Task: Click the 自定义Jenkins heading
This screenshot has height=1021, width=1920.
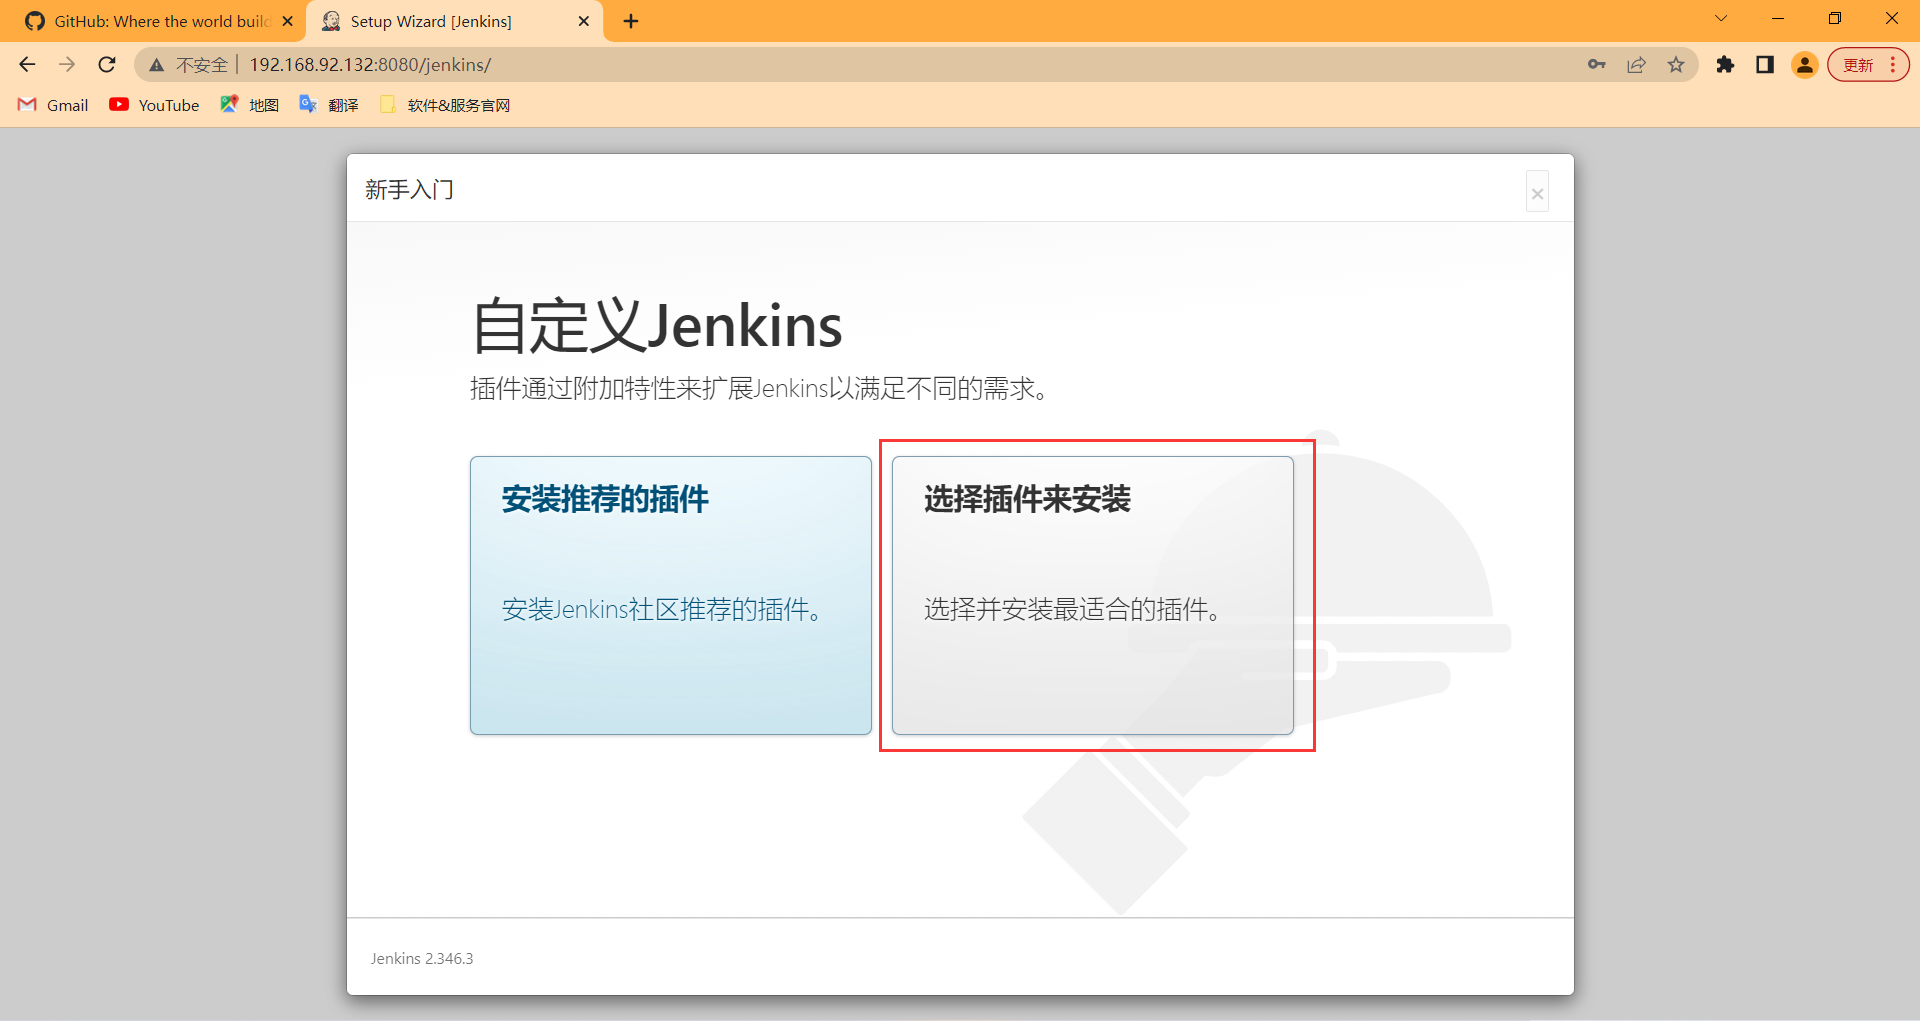Action: tap(657, 326)
